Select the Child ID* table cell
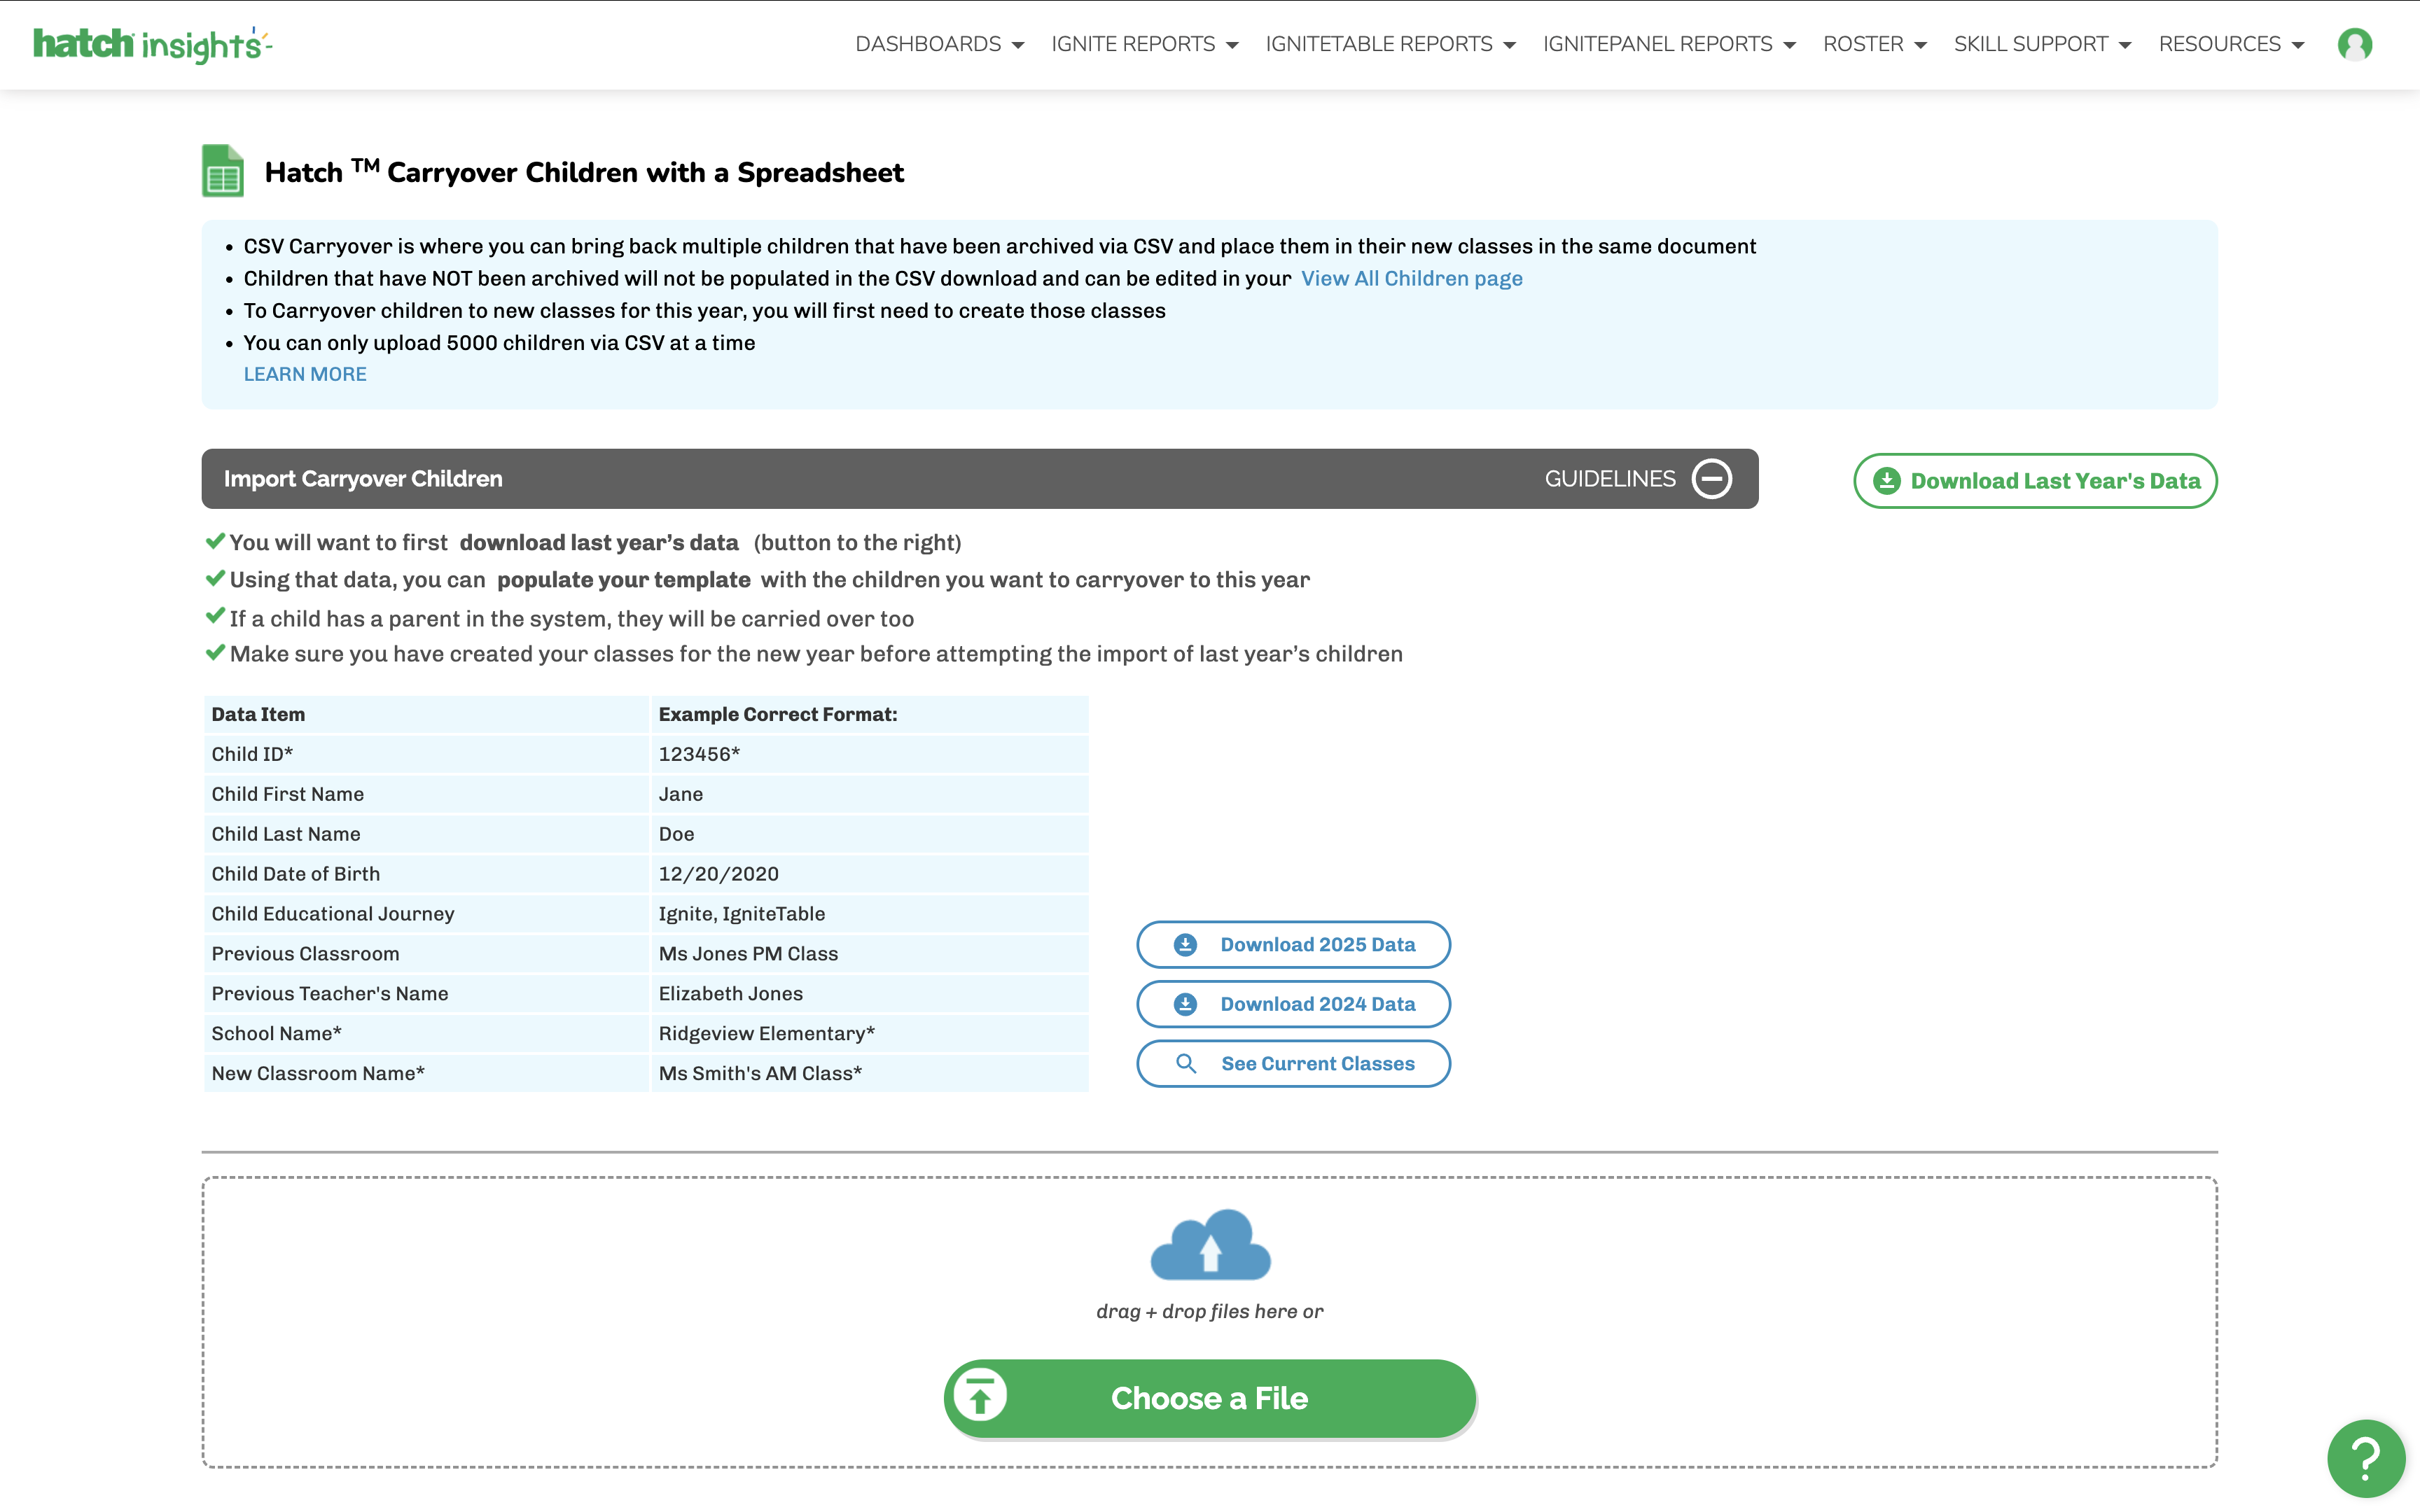2420x1512 pixels. click(427, 754)
